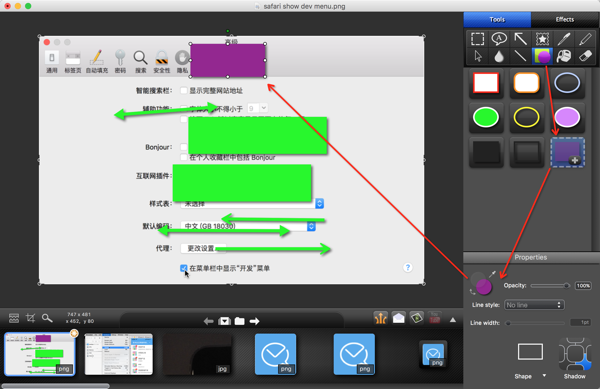Choose lilac filled ellipse style

point(567,117)
